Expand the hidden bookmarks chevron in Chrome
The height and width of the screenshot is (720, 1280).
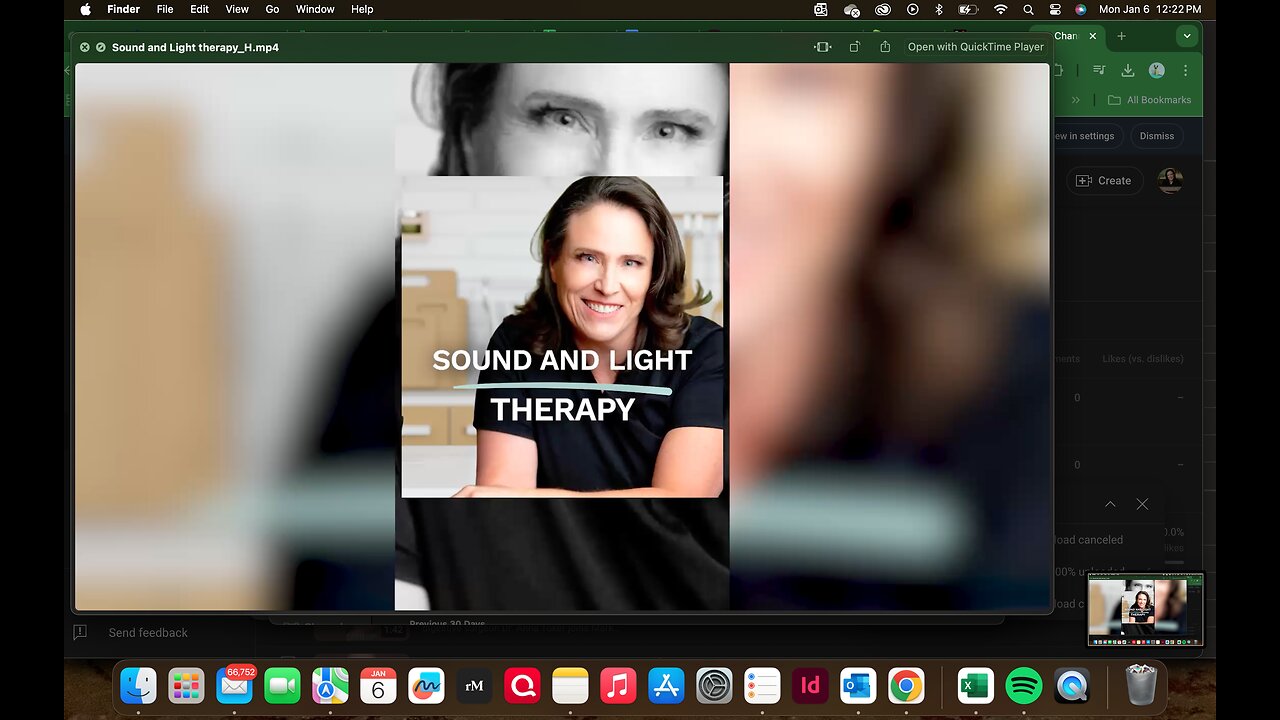point(1076,100)
